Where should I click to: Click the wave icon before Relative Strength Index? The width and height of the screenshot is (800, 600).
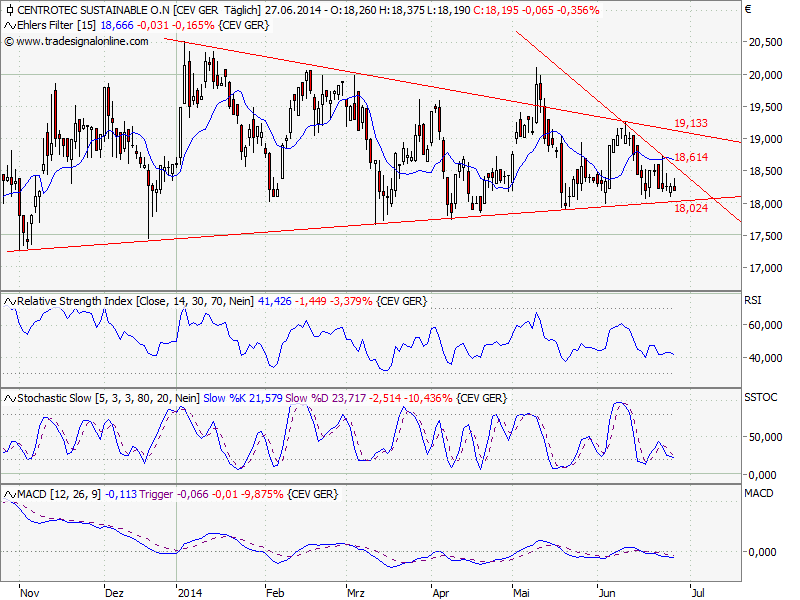point(9,300)
